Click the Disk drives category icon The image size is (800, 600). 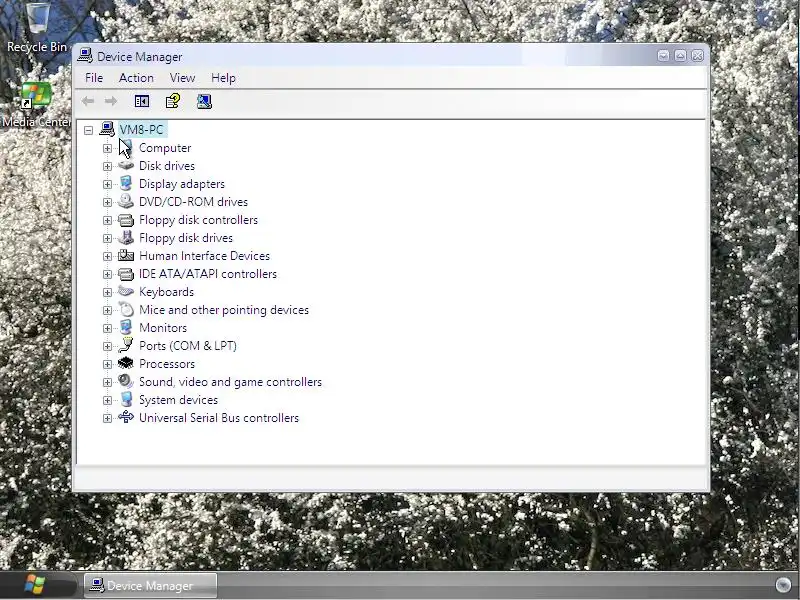pos(126,165)
